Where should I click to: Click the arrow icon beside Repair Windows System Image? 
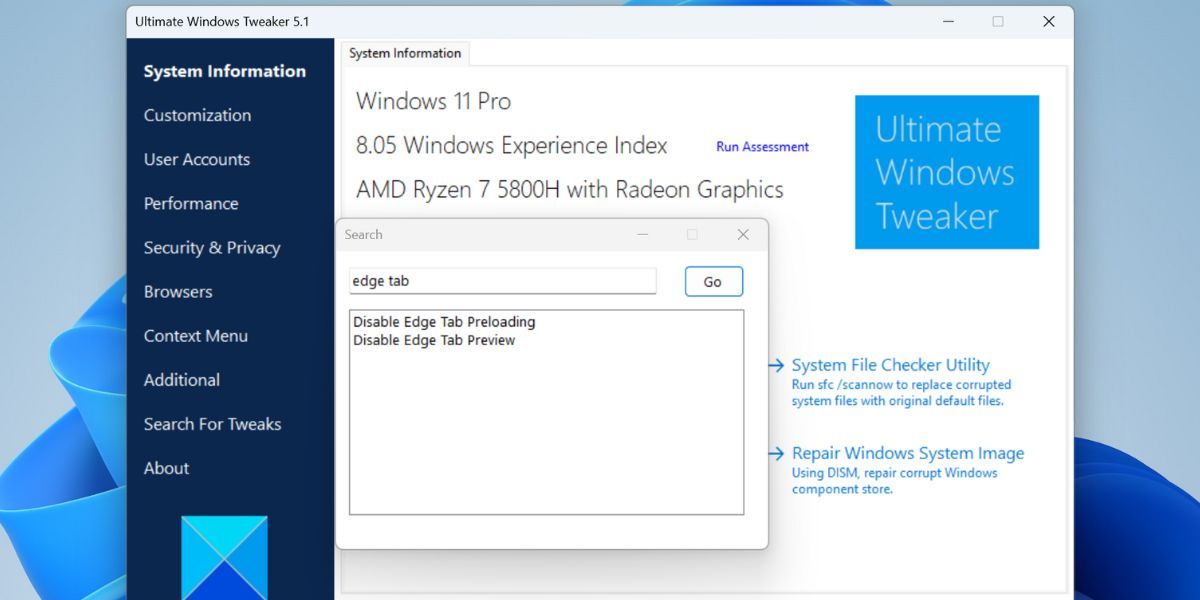pyautogui.click(x=777, y=453)
